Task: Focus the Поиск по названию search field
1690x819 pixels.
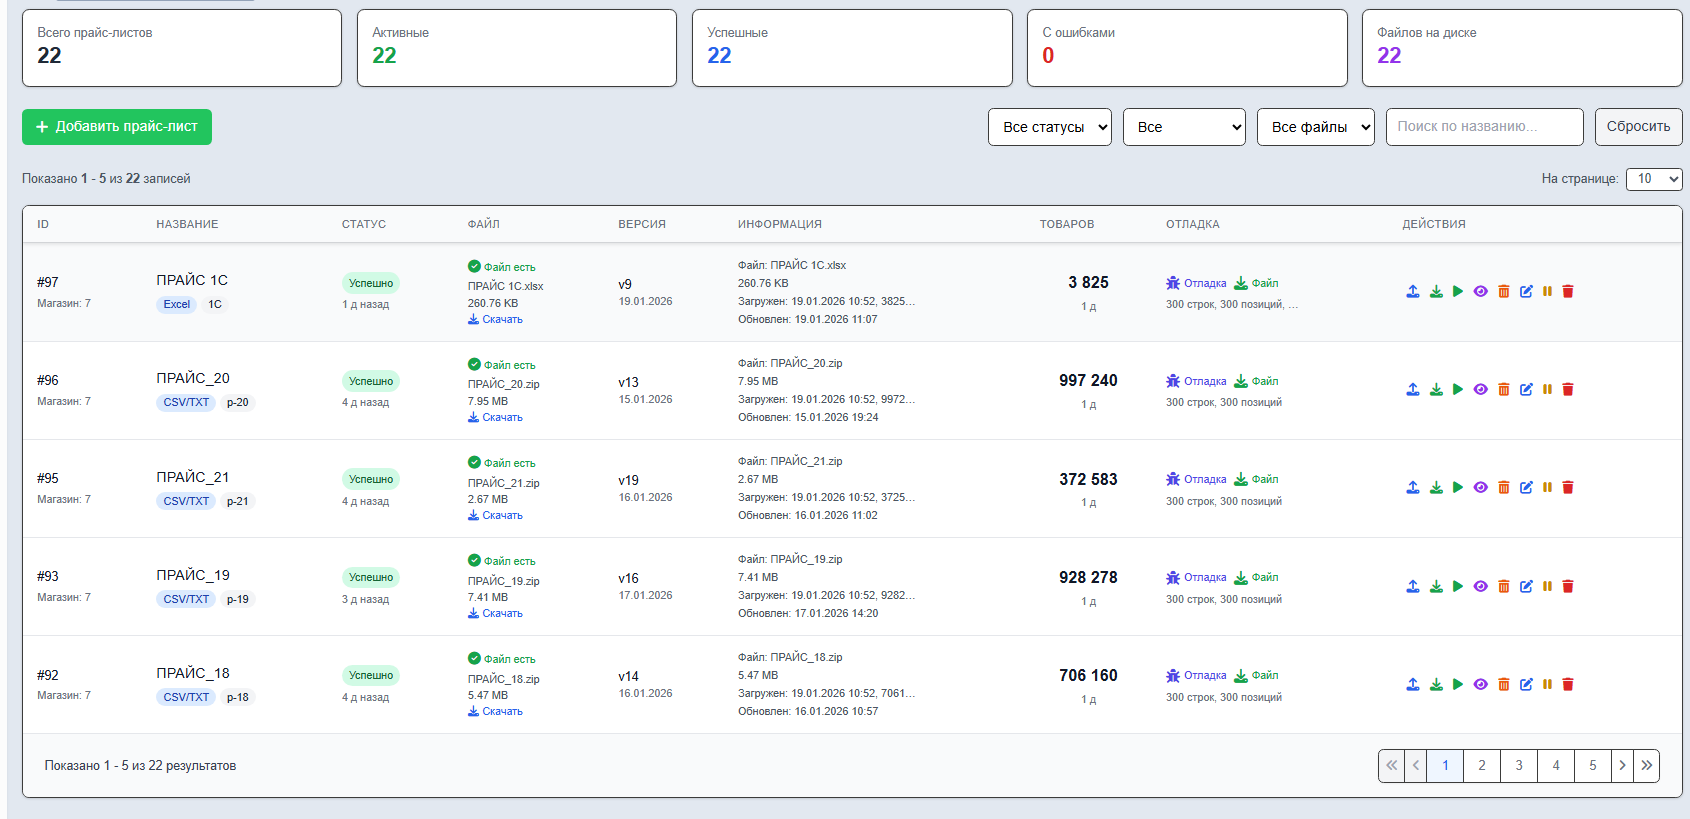Action: (1484, 127)
